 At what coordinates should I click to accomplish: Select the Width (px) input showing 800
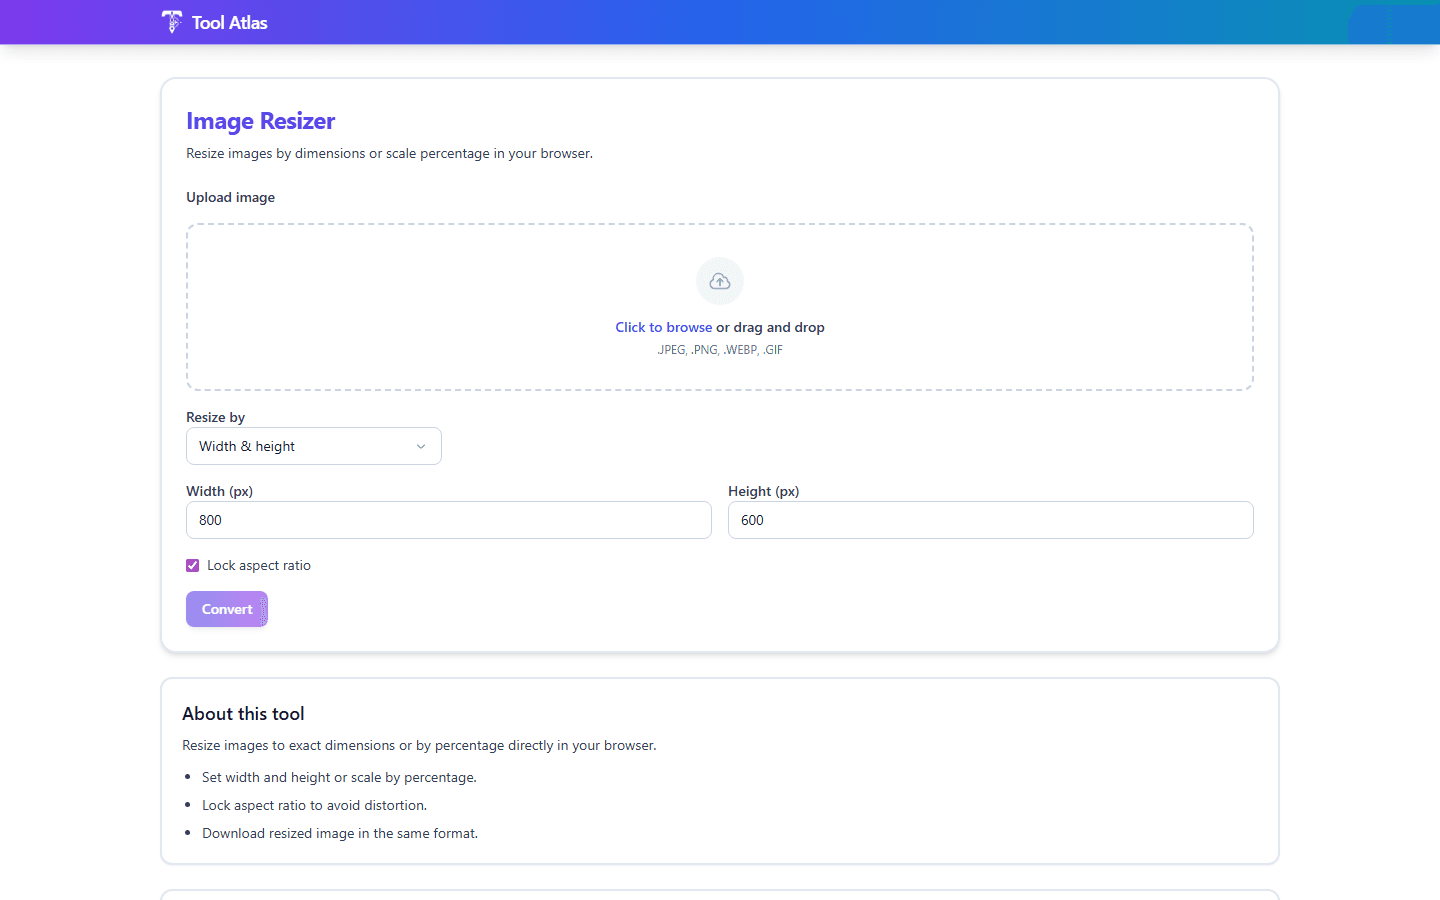(448, 520)
